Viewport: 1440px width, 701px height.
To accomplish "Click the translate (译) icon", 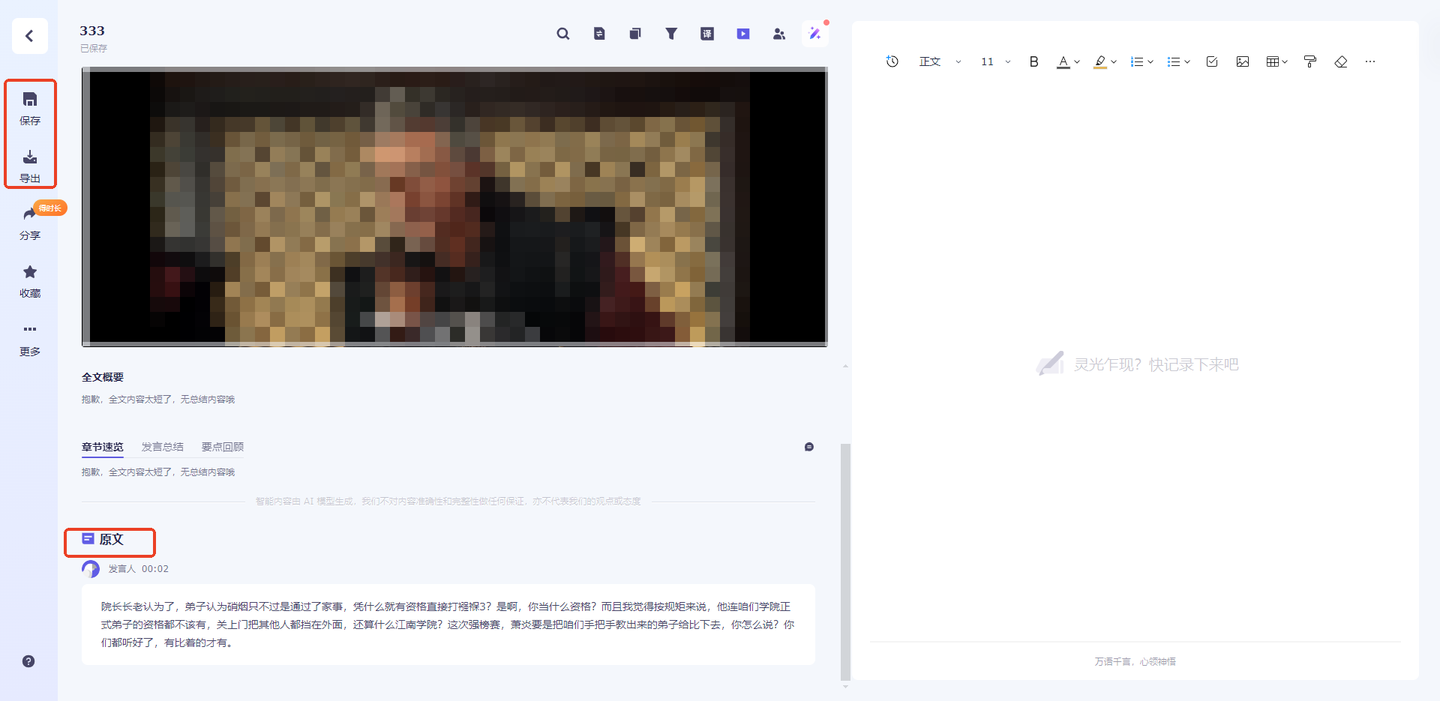I will [707, 34].
